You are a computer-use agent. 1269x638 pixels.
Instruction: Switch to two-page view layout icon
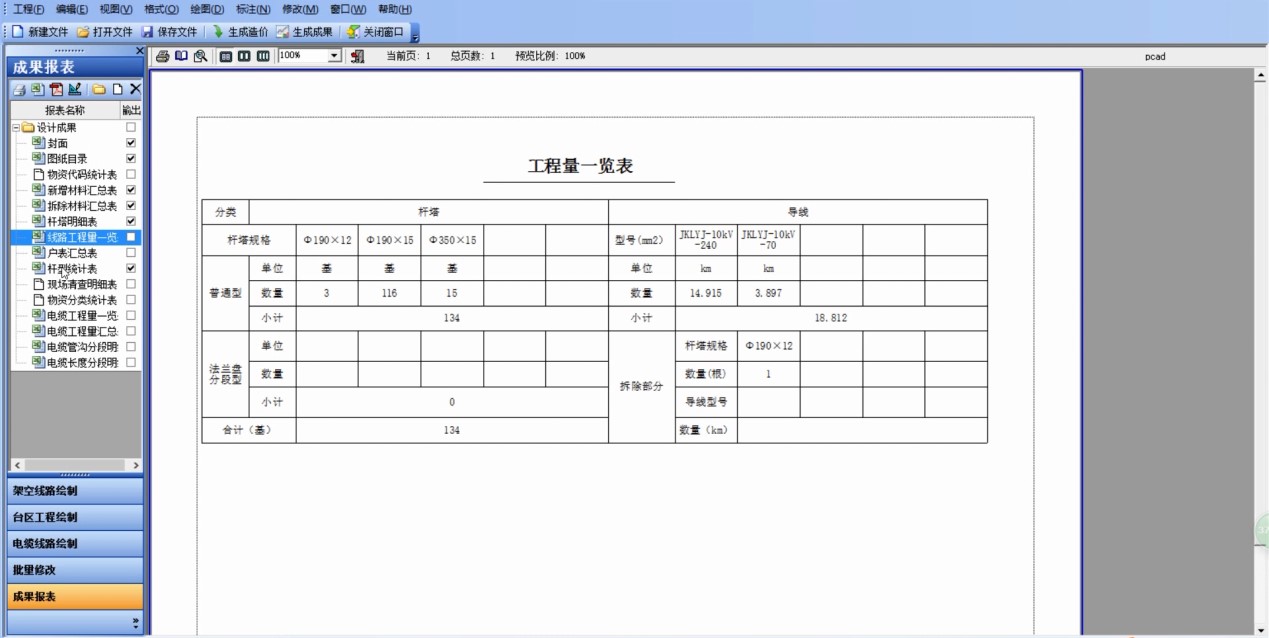pyautogui.click(x=244, y=56)
